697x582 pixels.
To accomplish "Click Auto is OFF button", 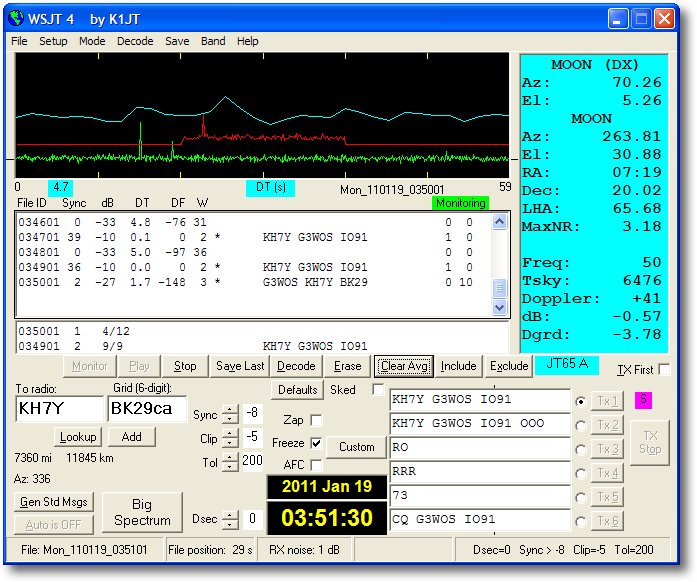I will (54, 525).
